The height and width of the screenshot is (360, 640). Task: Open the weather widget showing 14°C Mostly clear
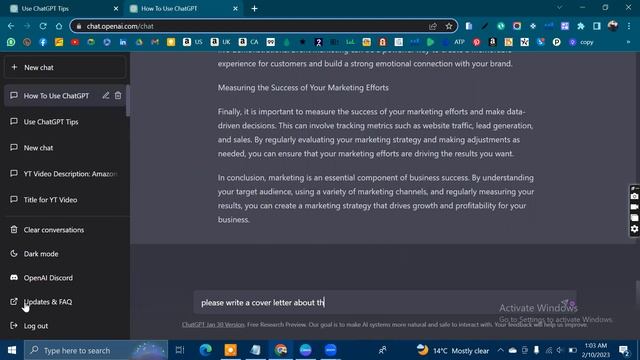click(x=453, y=350)
